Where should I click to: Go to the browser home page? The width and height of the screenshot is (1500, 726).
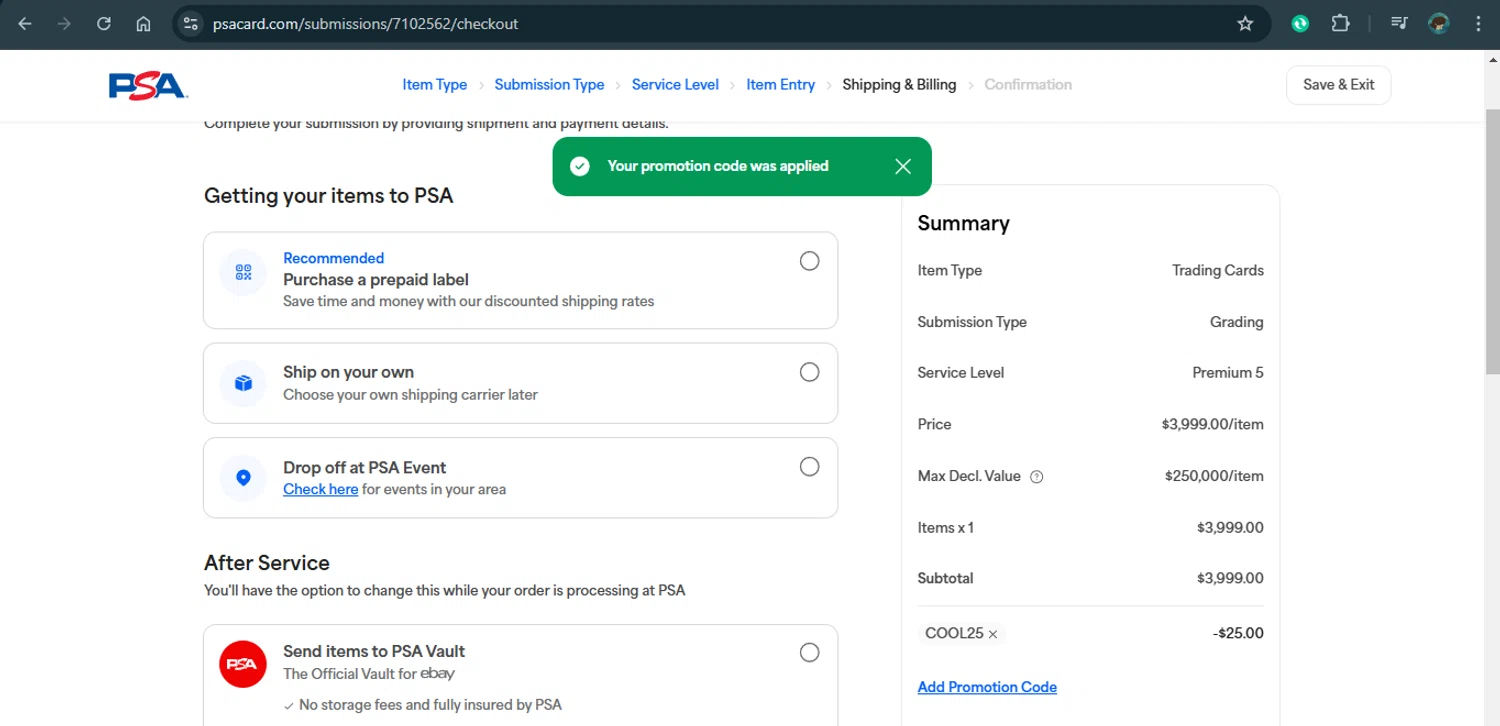tap(143, 24)
